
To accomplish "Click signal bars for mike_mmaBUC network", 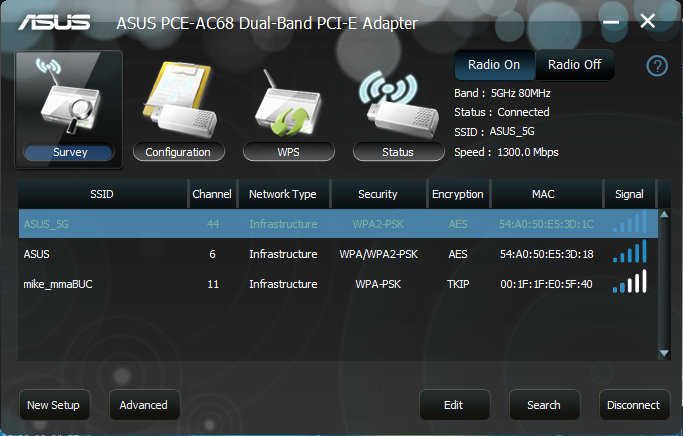I will pos(629,282).
